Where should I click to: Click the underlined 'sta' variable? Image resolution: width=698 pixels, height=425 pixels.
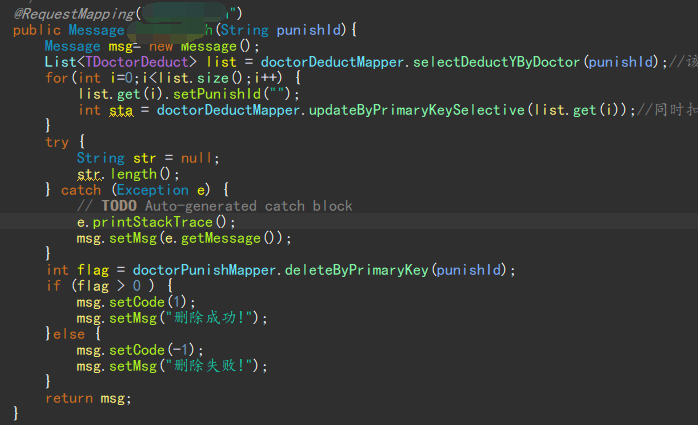pos(121,110)
